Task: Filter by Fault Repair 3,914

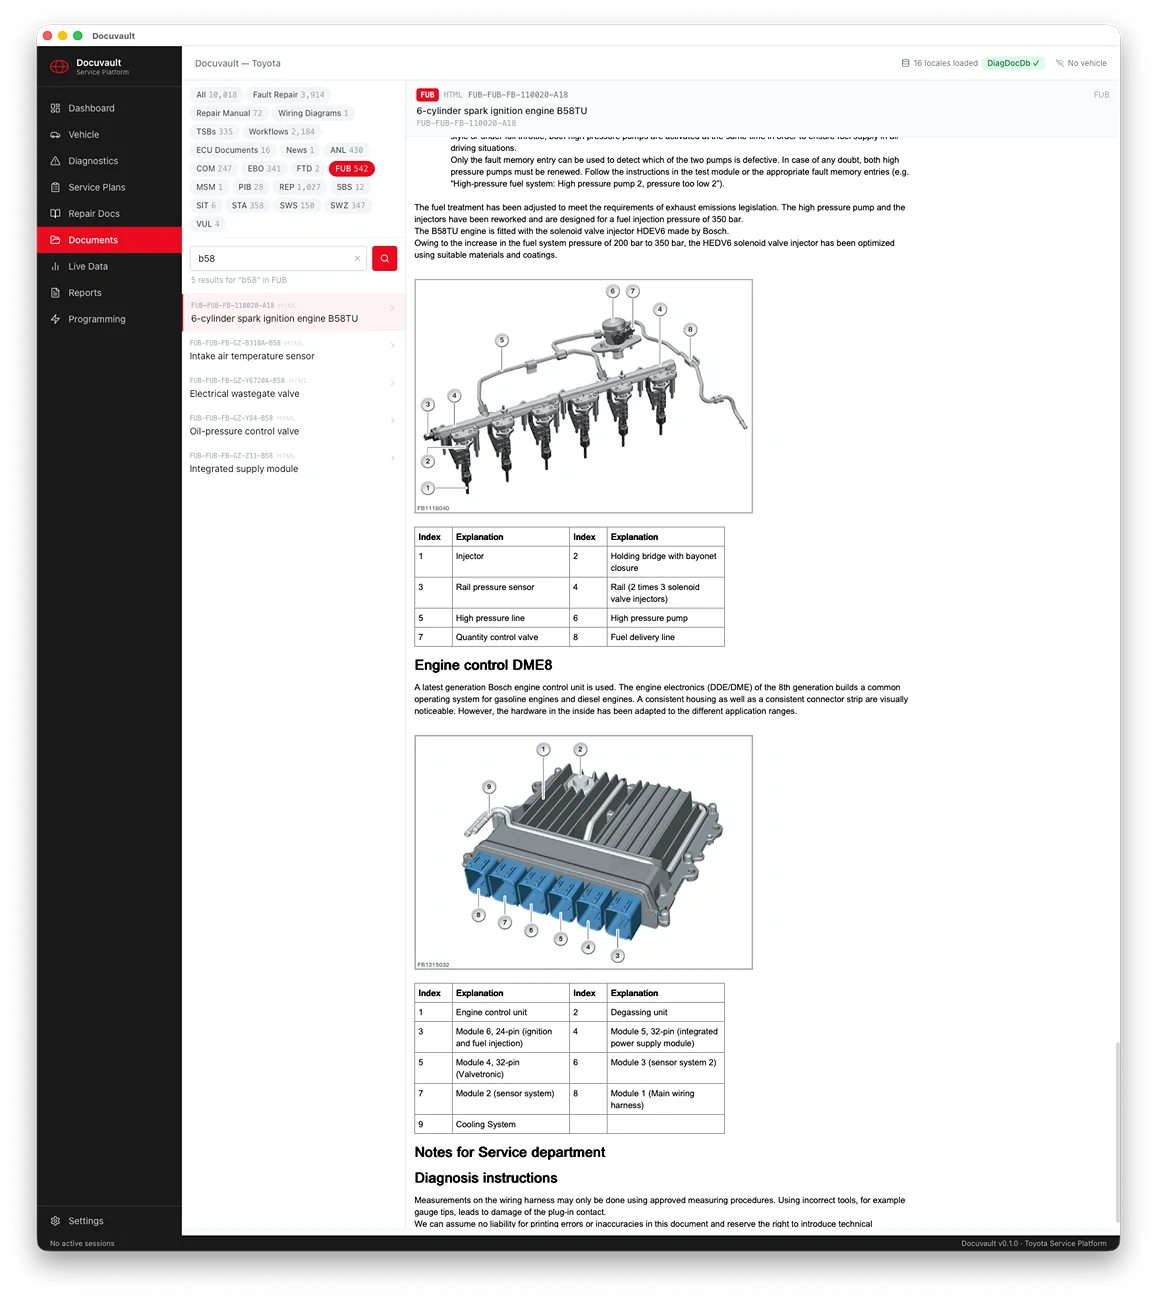Action: (x=289, y=95)
